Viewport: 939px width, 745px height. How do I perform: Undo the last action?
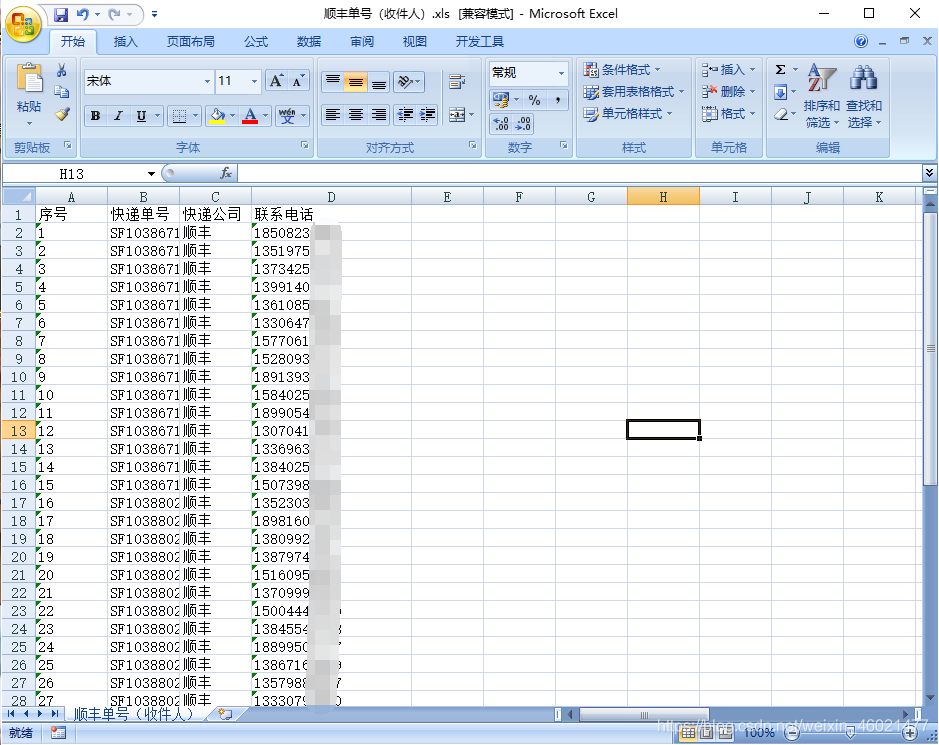82,14
